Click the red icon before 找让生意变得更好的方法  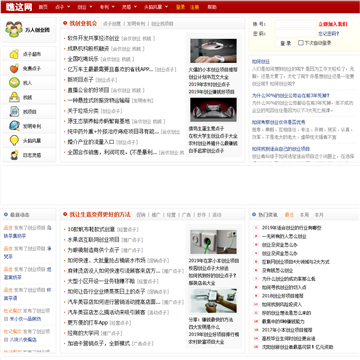pyautogui.click(x=65, y=214)
